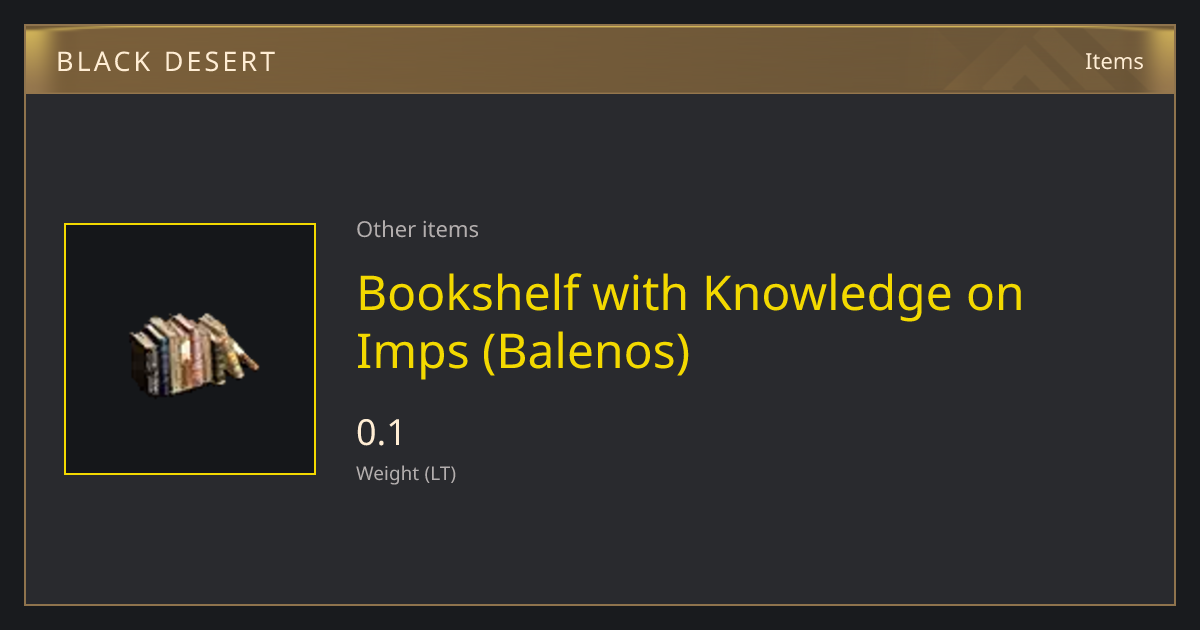Click the word DESERT in the header
The width and height of the screenshot is (1200, 630).
[x=220, y=62]
